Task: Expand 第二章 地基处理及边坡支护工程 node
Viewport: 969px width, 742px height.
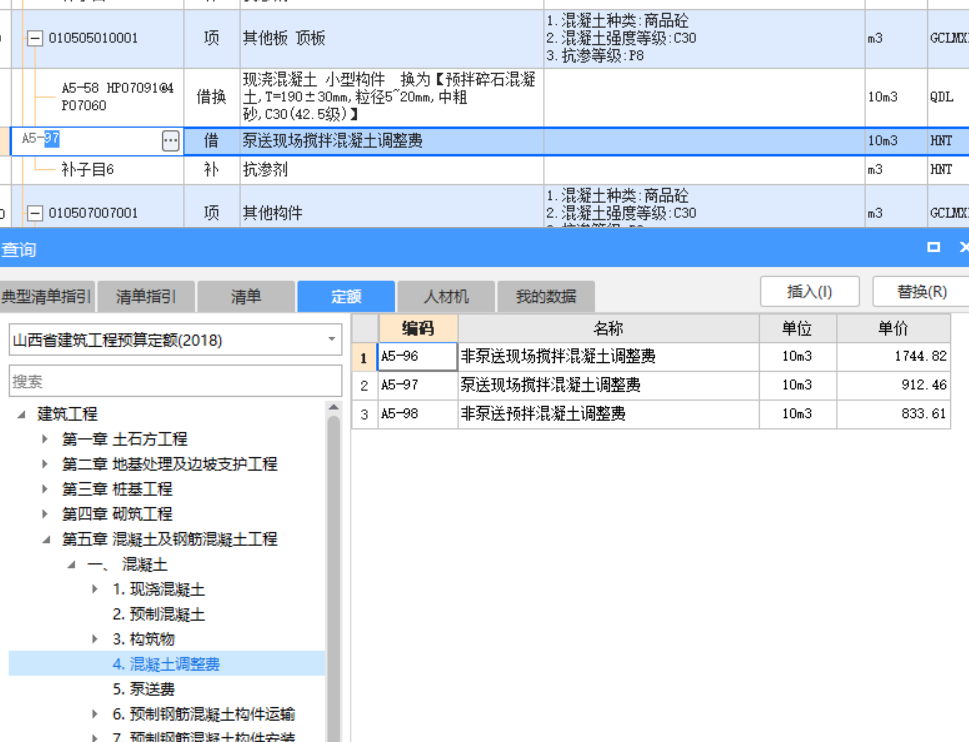Action: (x=44, y=464)
